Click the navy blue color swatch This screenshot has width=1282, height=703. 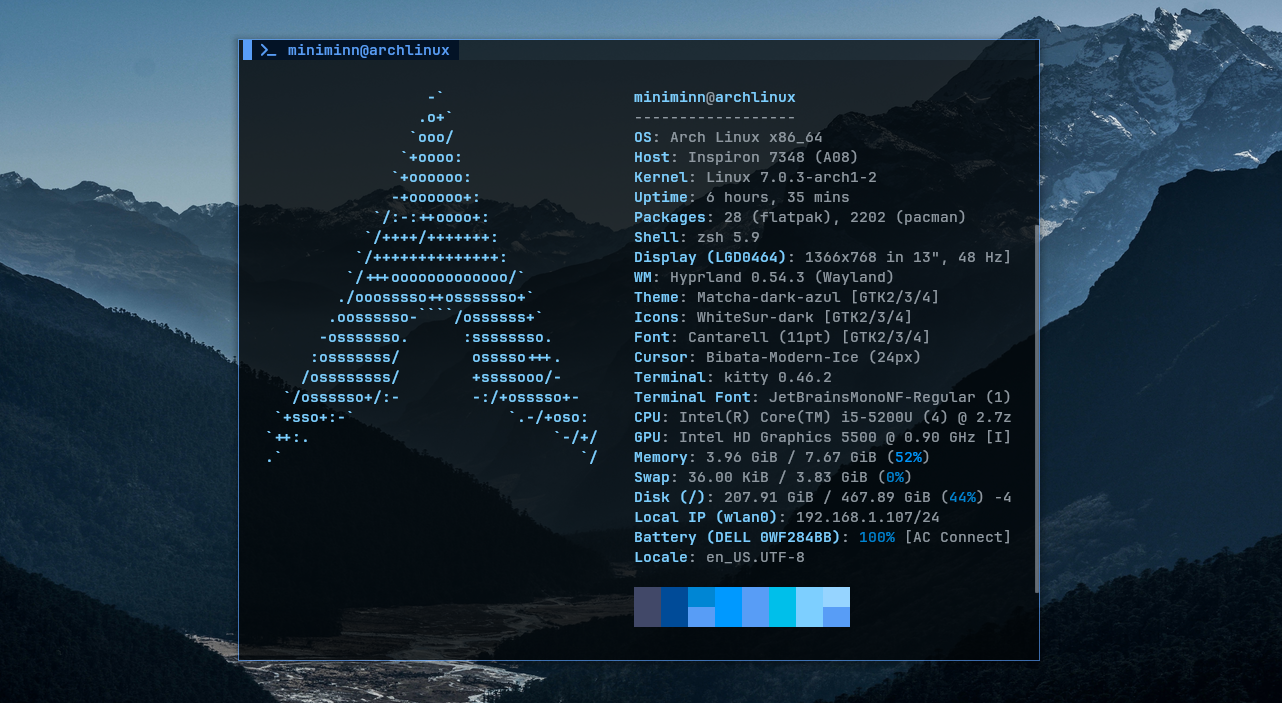coord(674,607)
